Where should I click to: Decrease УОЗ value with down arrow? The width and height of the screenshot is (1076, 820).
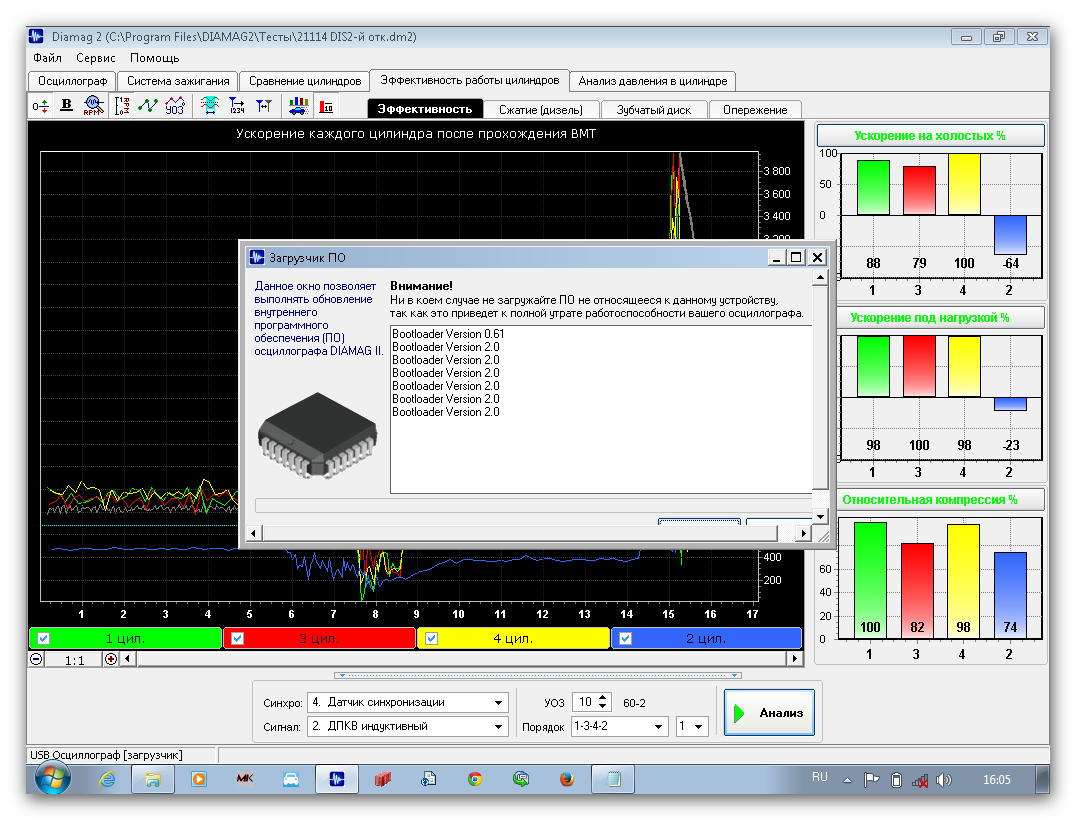(603, 707)
